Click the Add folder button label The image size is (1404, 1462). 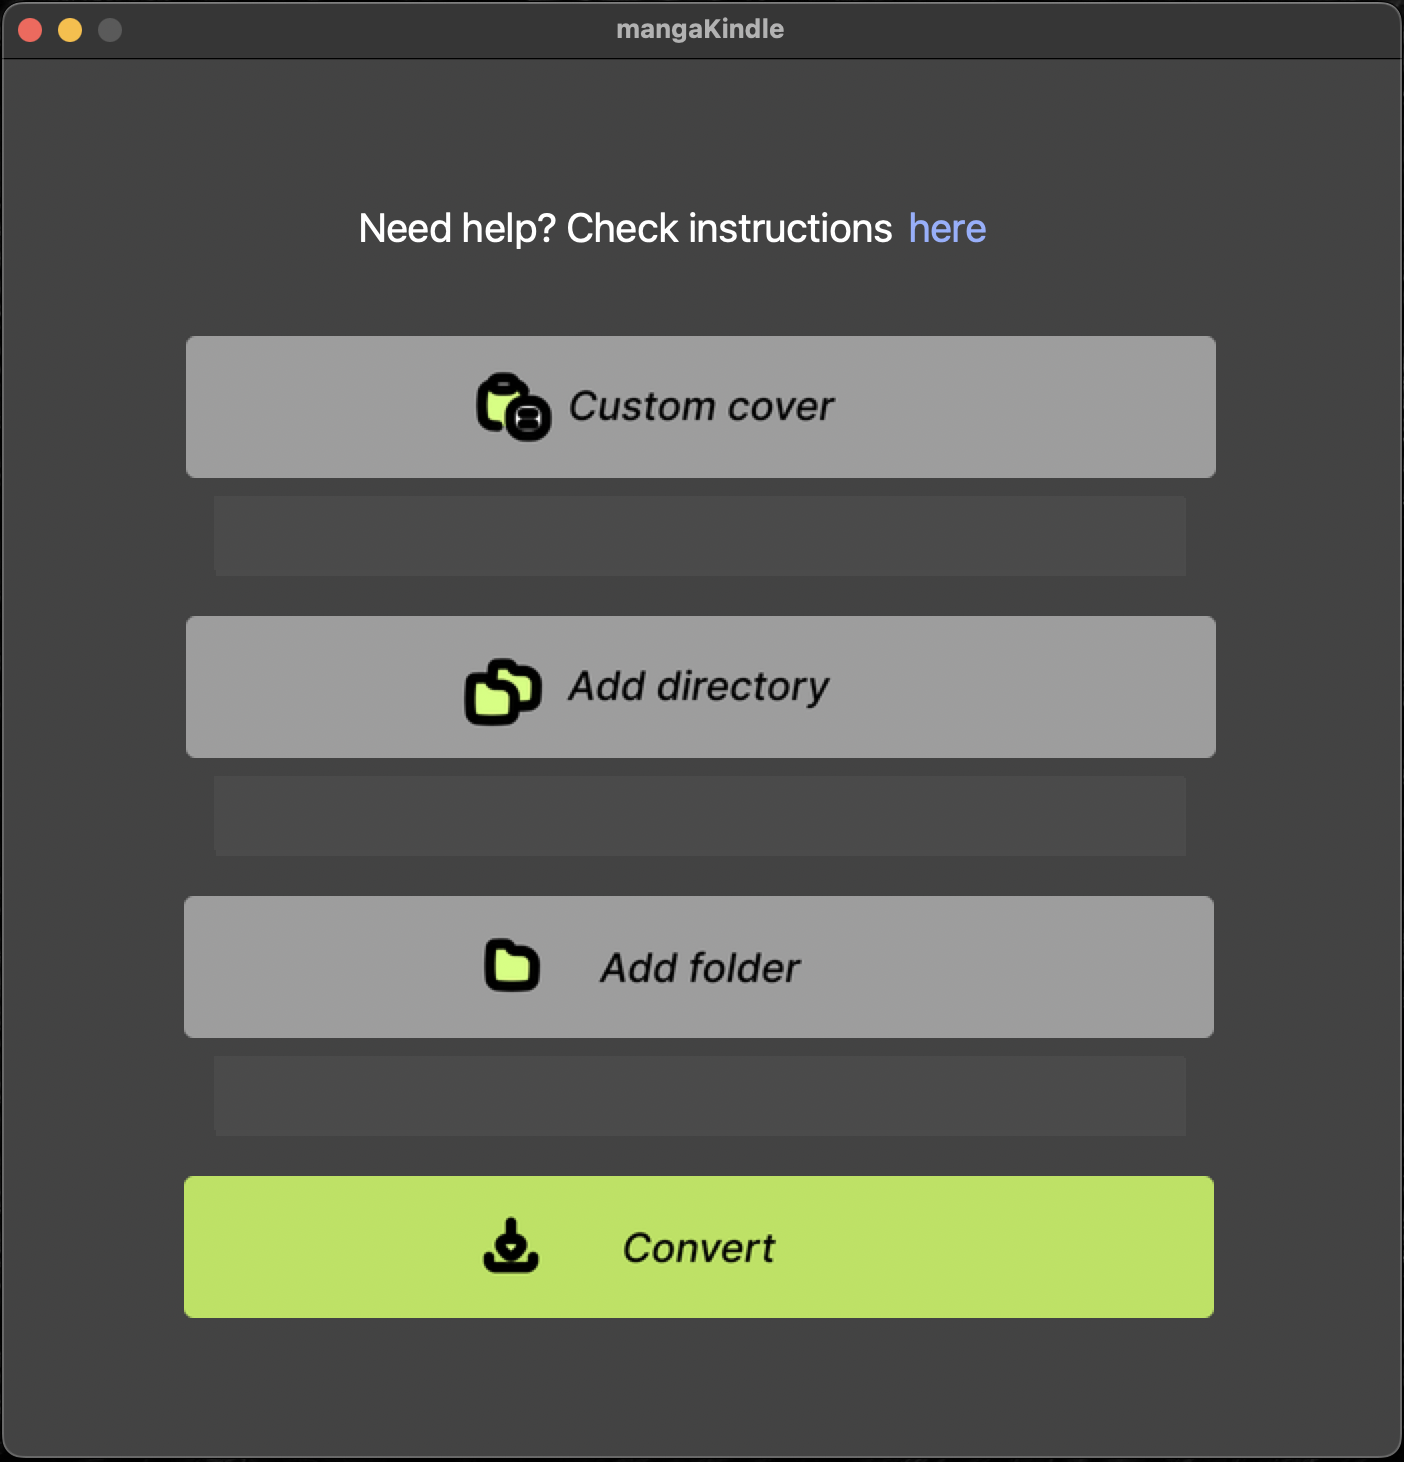pos(700,968)
